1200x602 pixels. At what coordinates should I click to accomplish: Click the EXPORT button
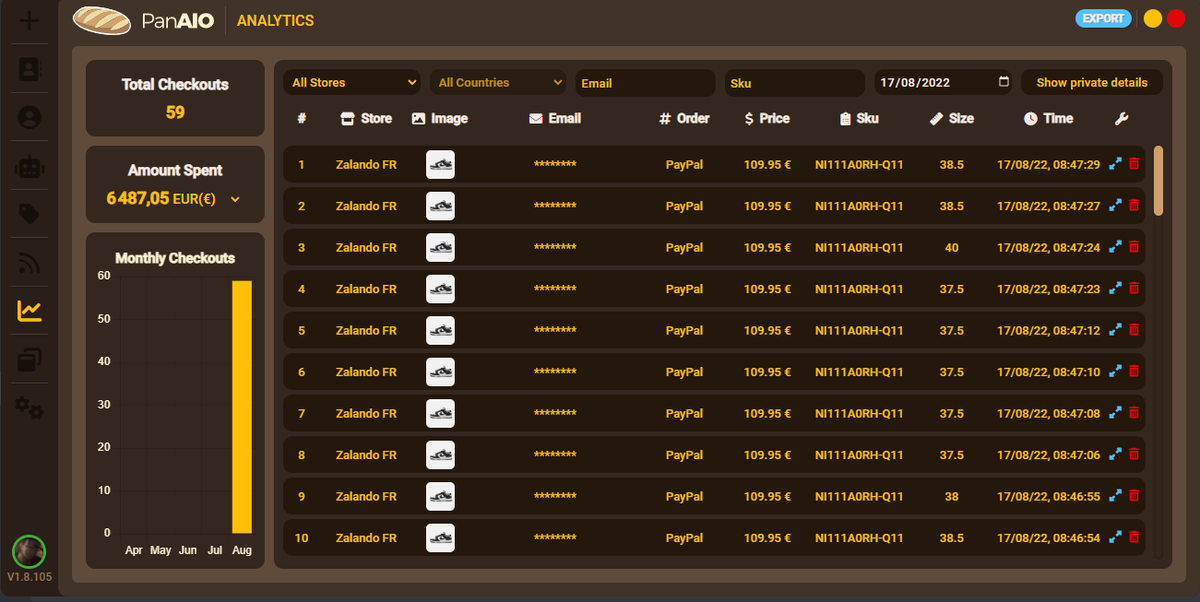(x=1104, y=18)
